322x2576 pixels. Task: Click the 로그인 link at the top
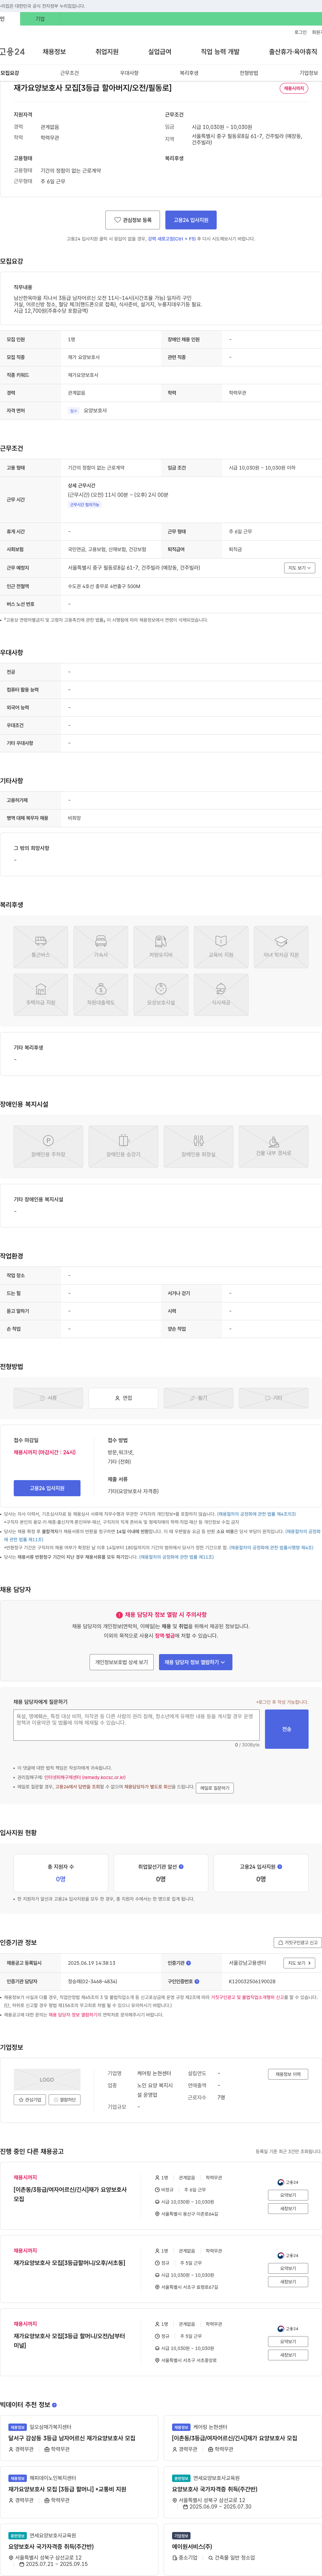tap(300, 32)
